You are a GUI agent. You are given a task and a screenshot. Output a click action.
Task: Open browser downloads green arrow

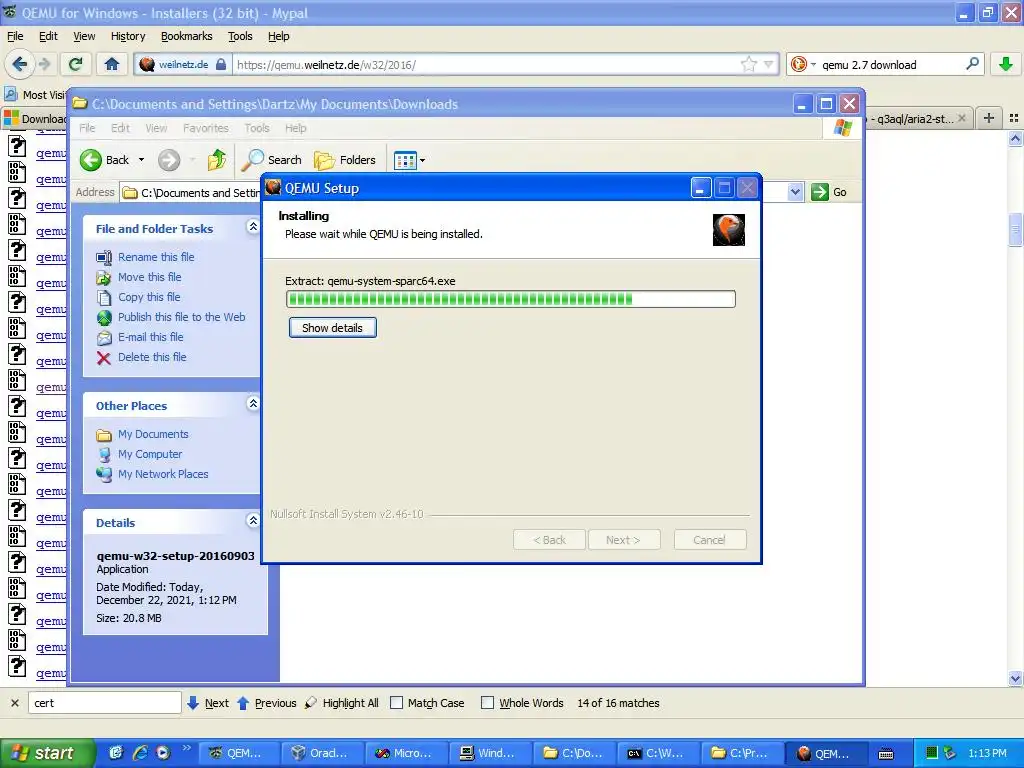[1006, 64]
